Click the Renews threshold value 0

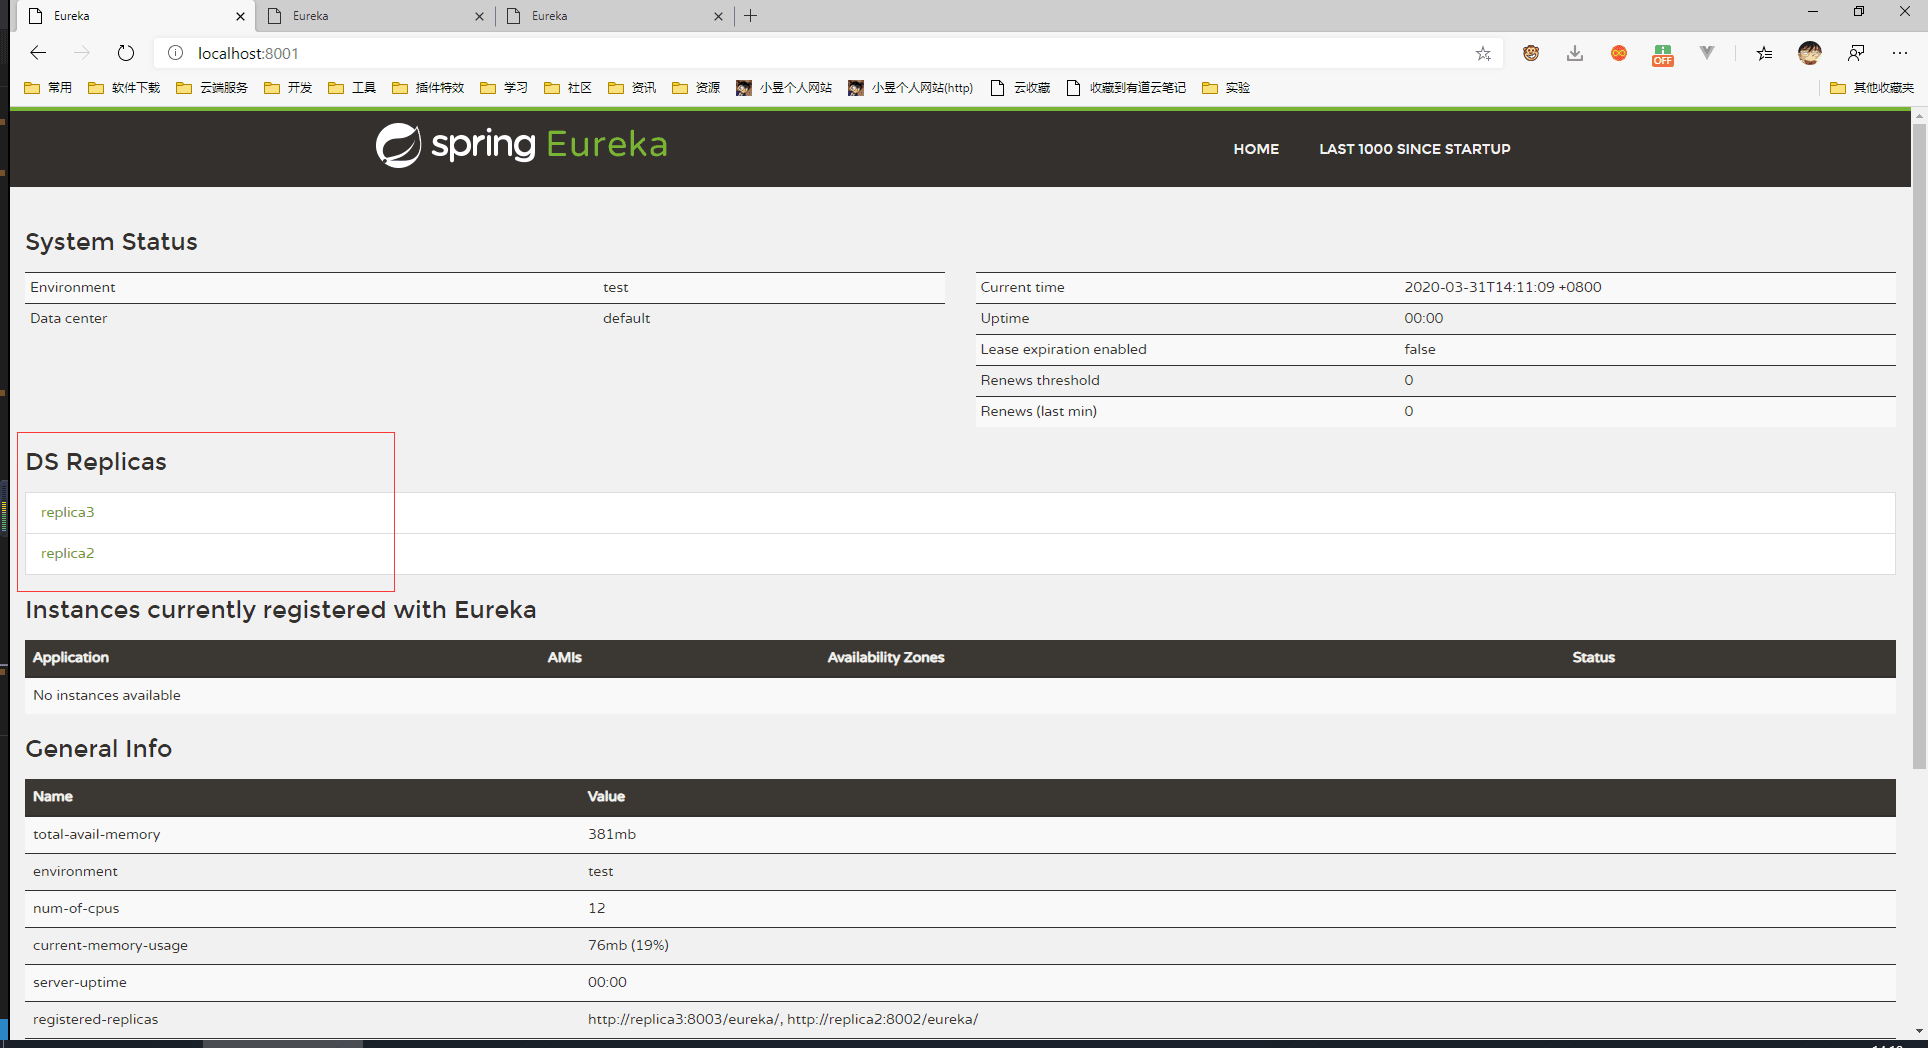[x=1409, y=380]
